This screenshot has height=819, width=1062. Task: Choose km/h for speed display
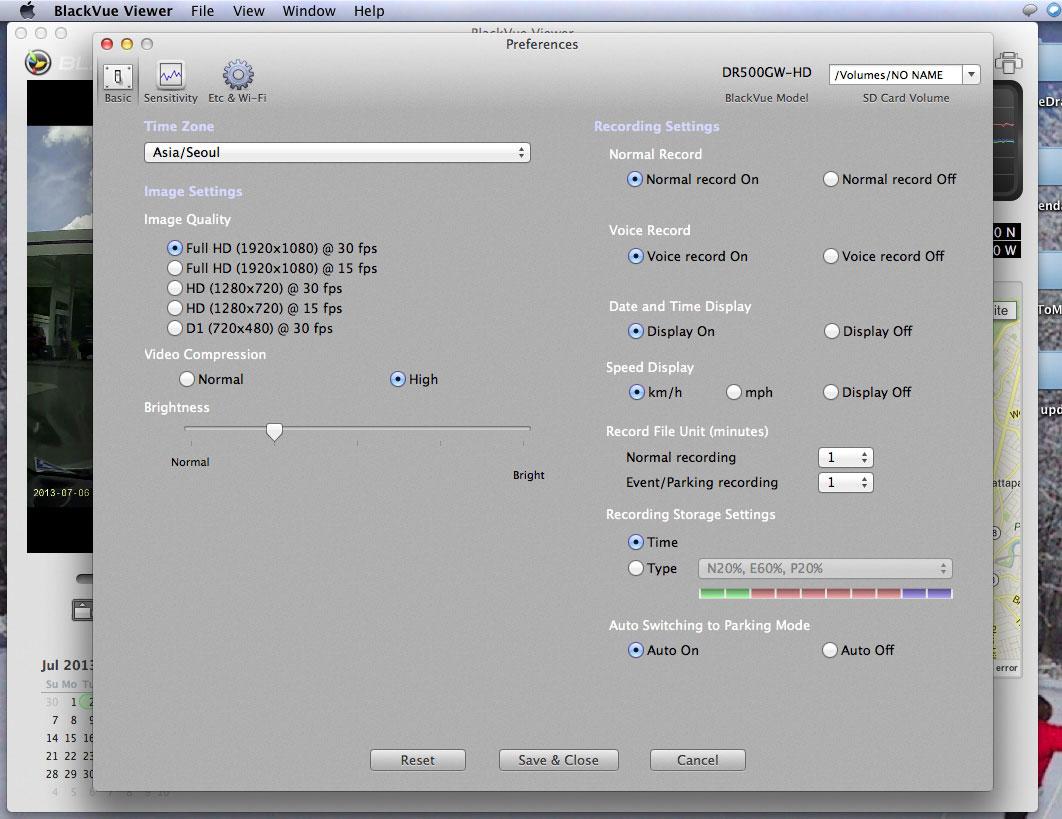coord(636,392)
